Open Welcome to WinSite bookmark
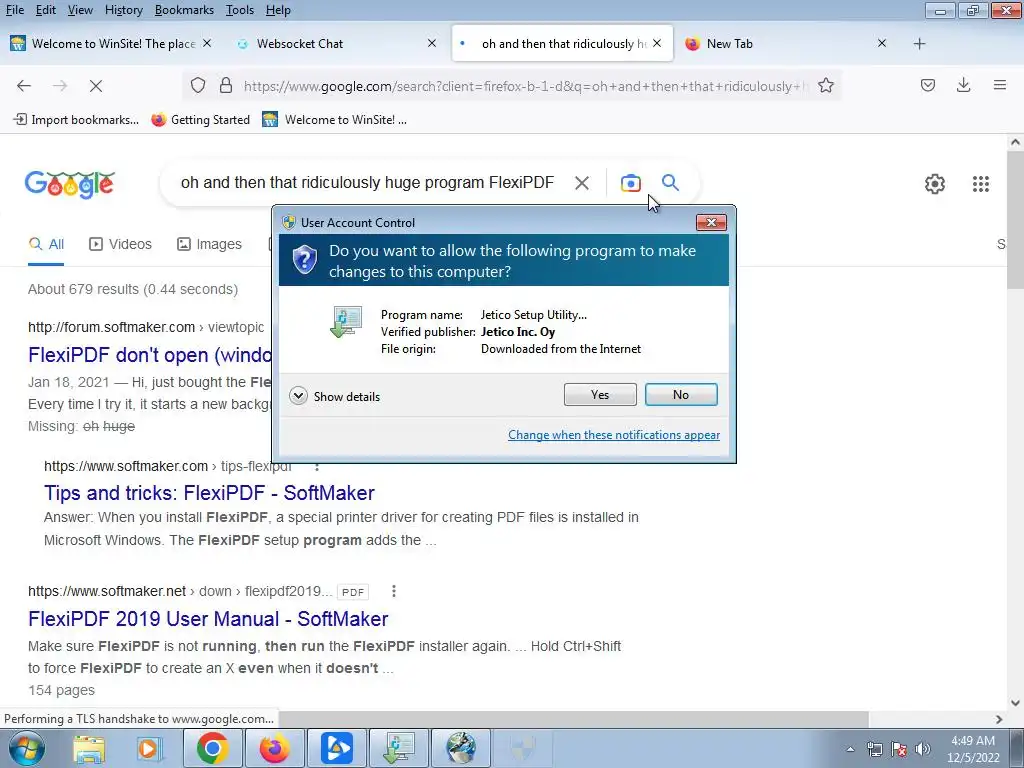Screen dimensions: 1024x768 (334, 120)
